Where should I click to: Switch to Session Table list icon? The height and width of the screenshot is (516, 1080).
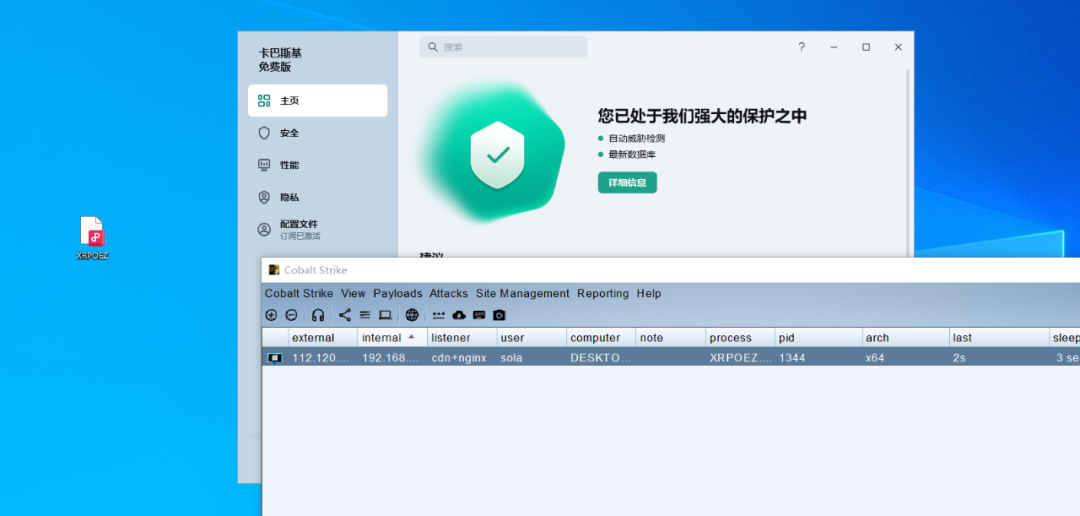click(365, 315)
